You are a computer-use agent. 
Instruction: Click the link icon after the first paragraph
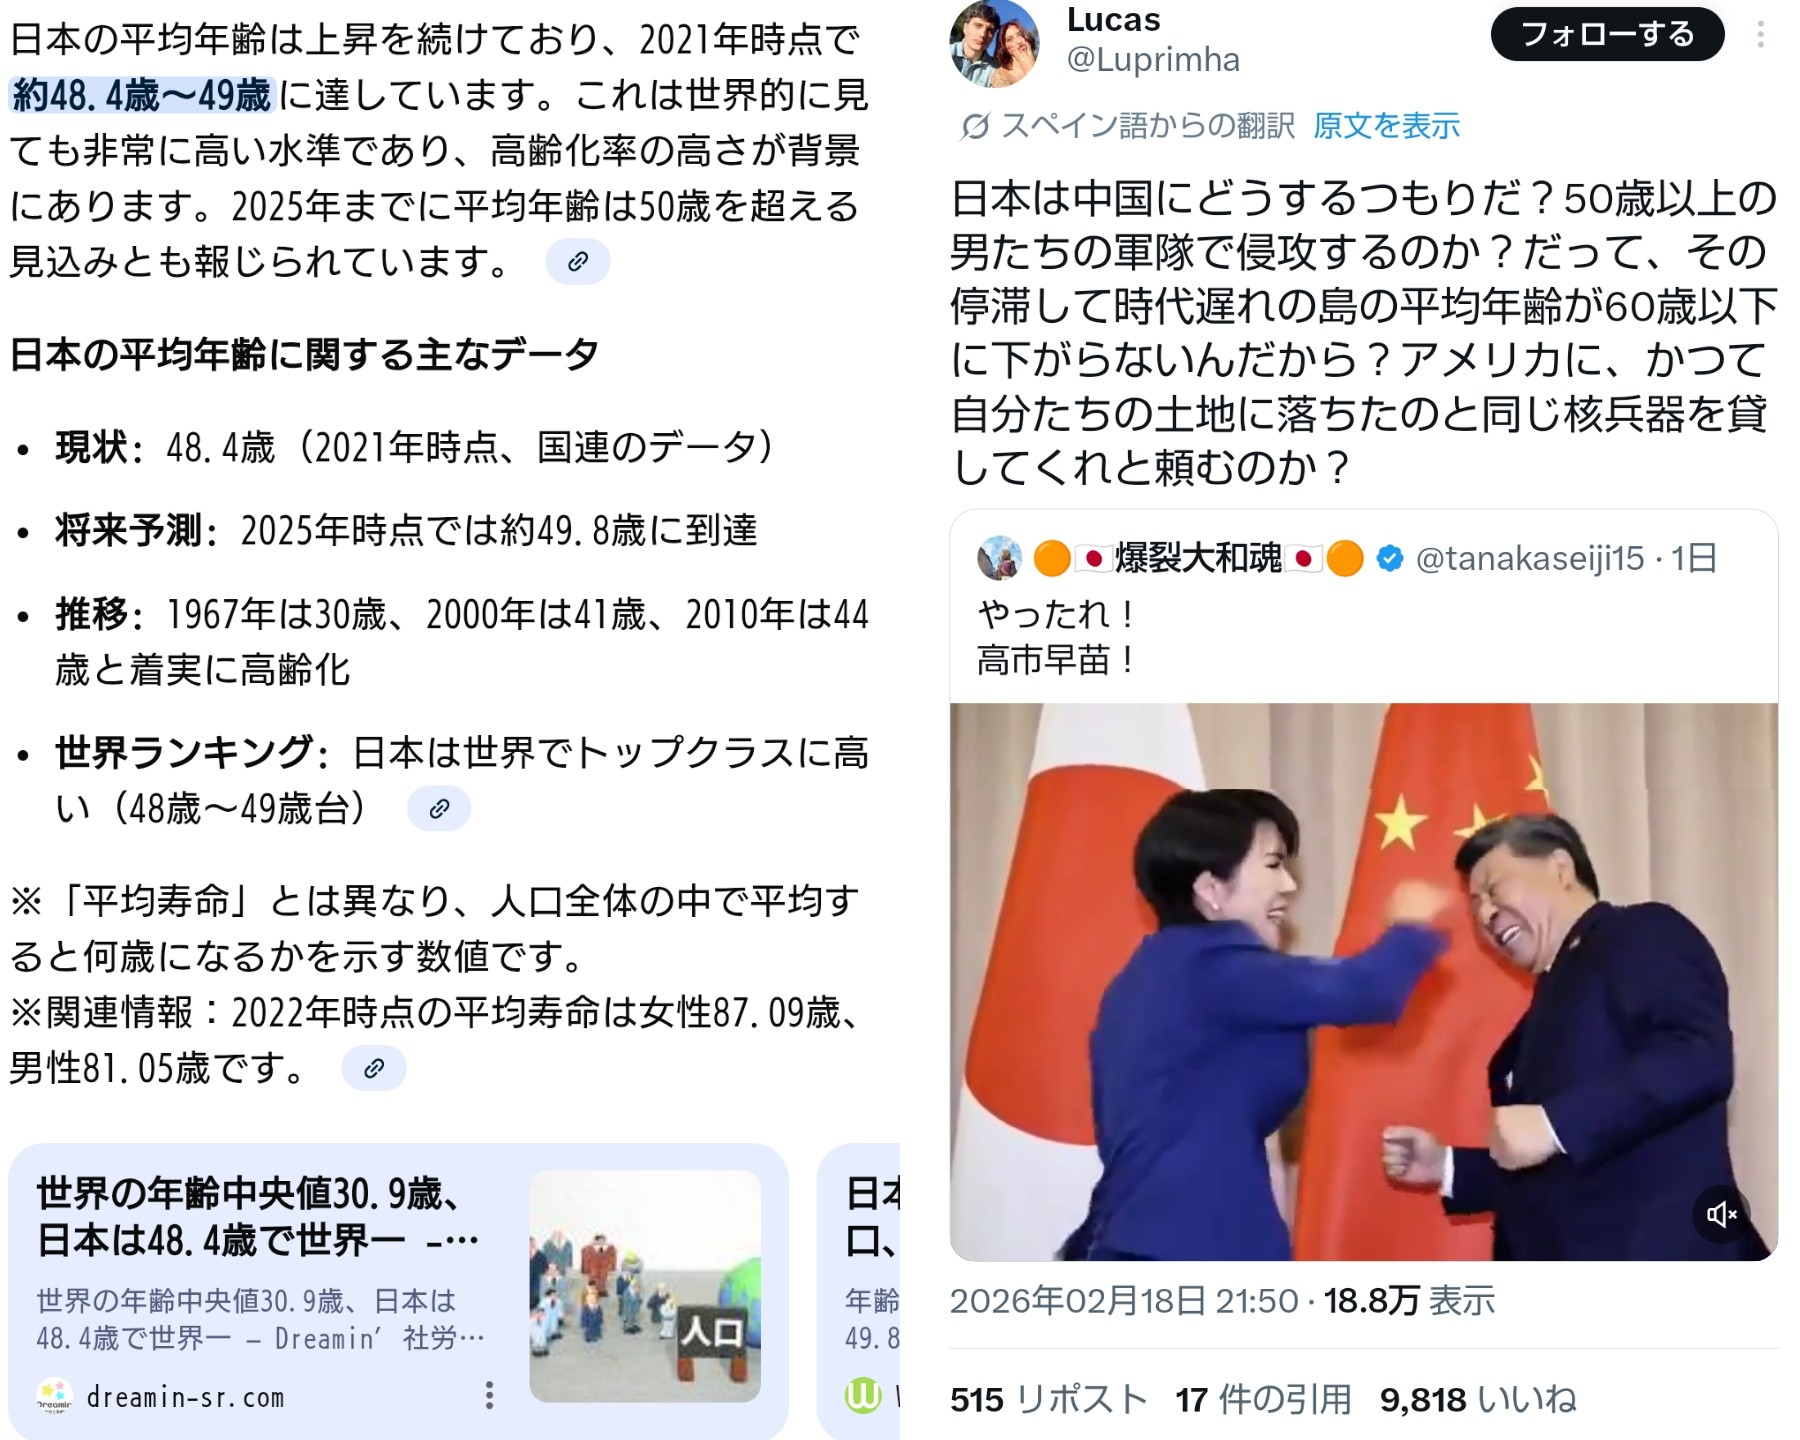click(x=577, y=262)
